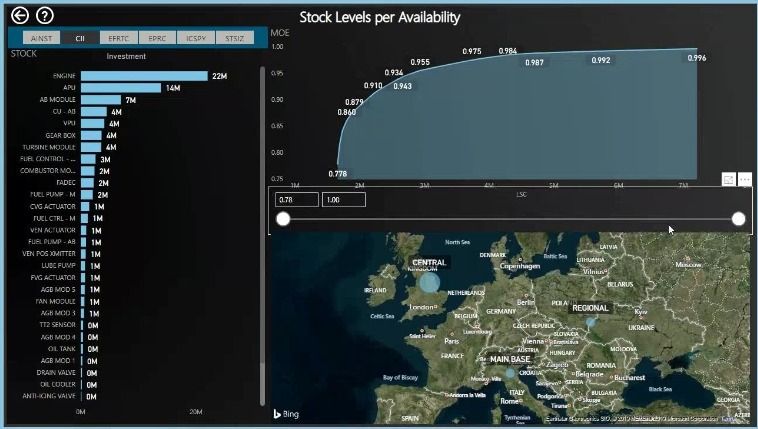Go back using the back arrow icon
This screenshot has height=429, width=758.
point(20,15)
